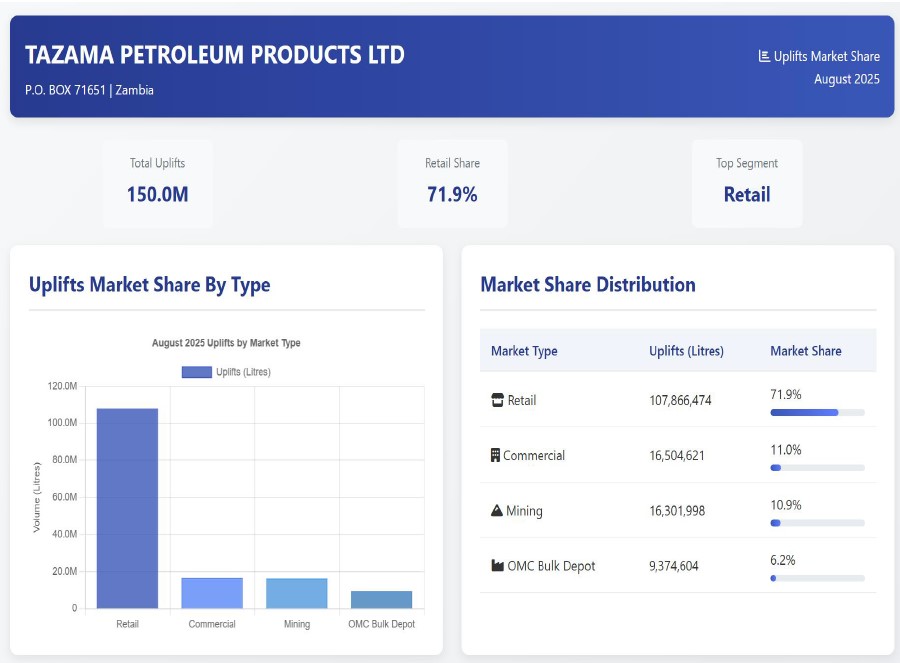The image size is (900, 663).
Task: Click the Uplifts (Litres) column header
Action: coord(686,351)
